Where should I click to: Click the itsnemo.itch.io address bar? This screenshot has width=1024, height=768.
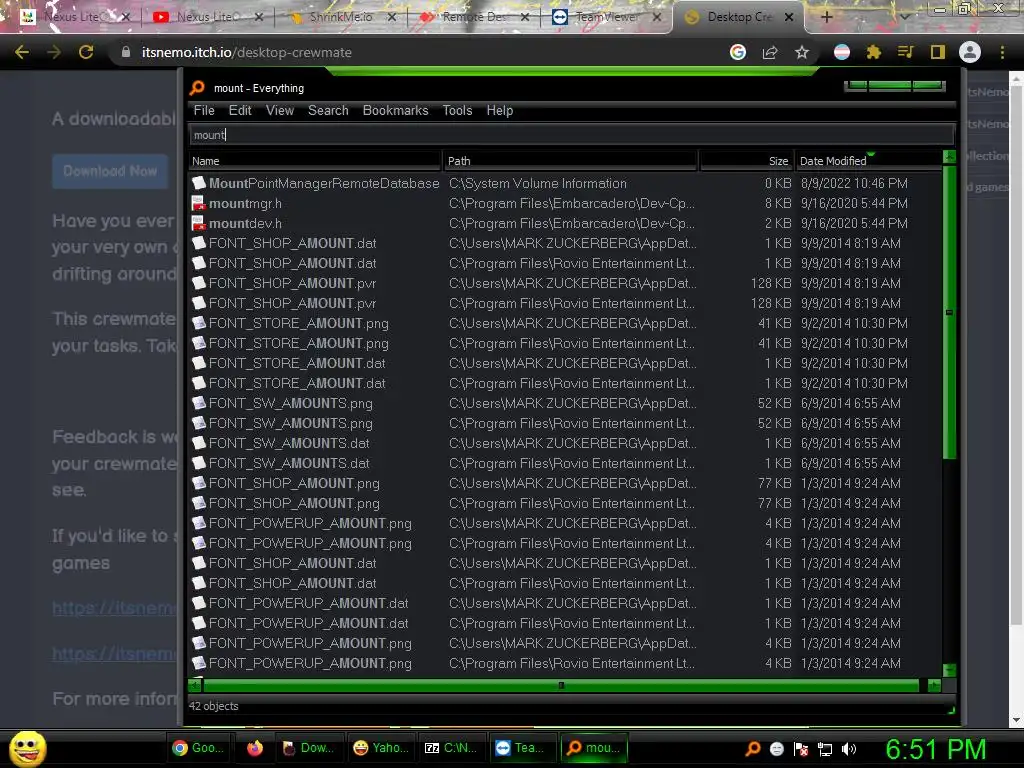pos(247,52)
